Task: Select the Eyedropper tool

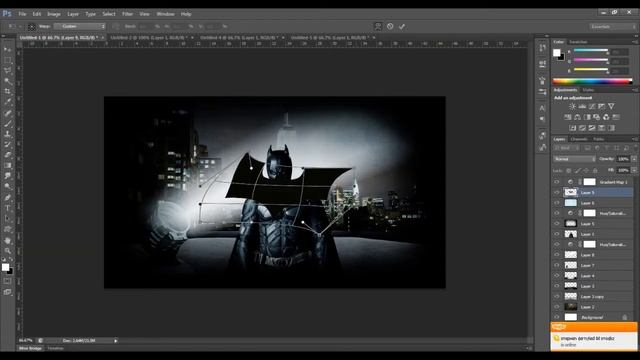Action: pos(8,102)
